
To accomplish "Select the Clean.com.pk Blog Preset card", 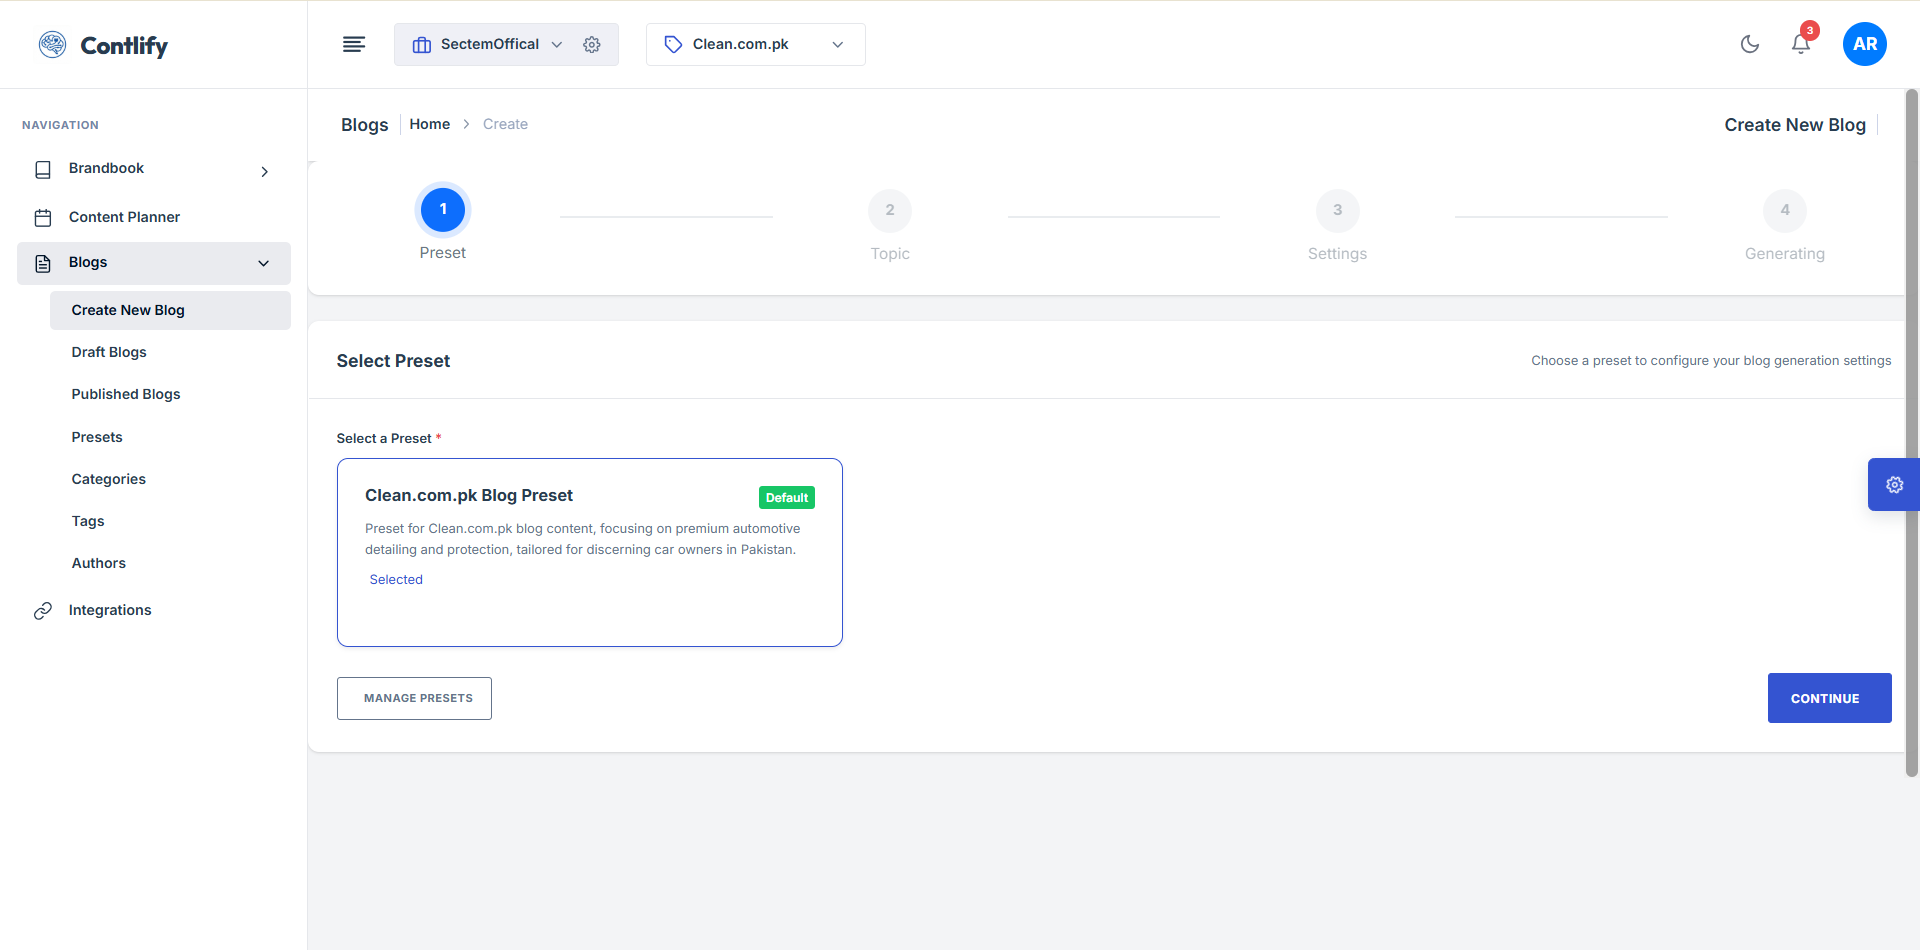I will coord(590,552).
